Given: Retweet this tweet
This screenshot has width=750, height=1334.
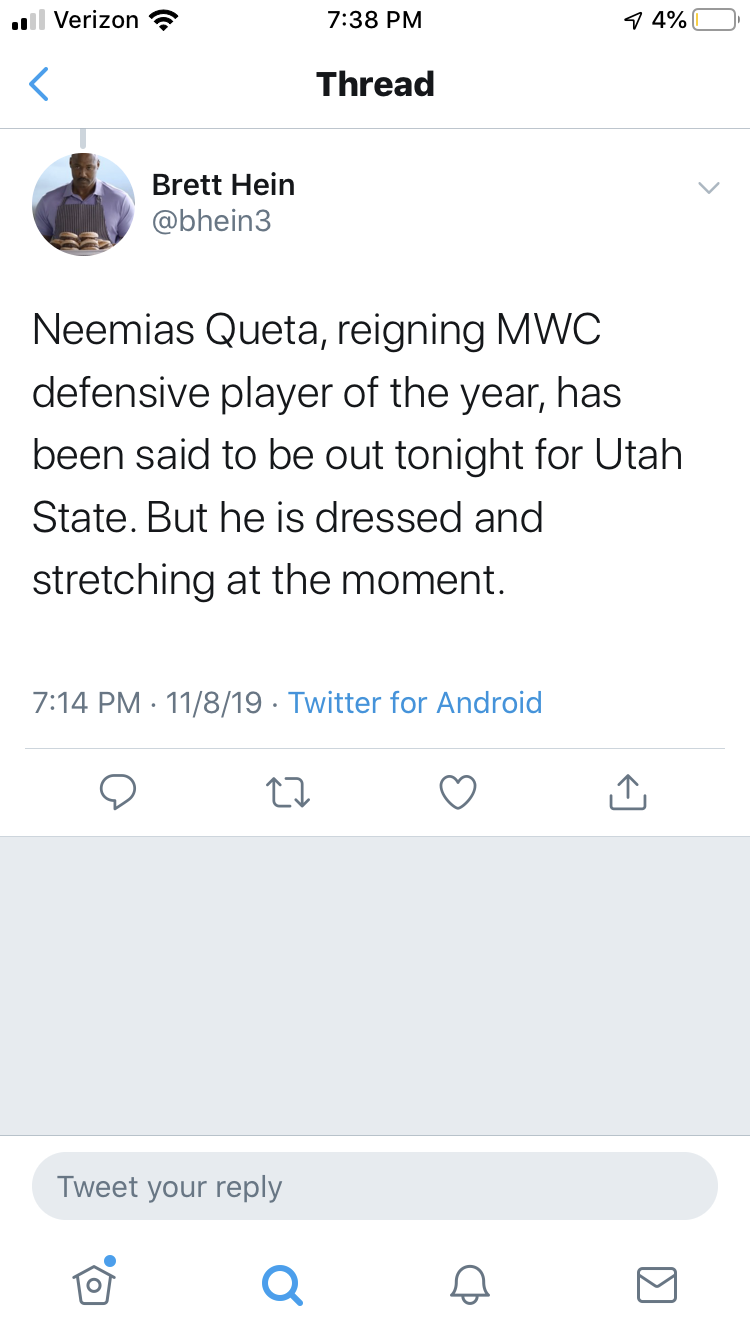Looking at the screenshot, I should 288,792.
